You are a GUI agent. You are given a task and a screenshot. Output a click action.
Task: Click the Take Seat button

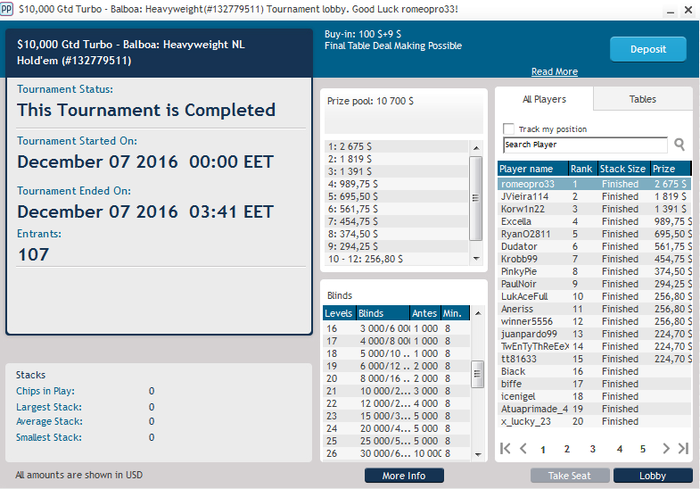(570, 476)
